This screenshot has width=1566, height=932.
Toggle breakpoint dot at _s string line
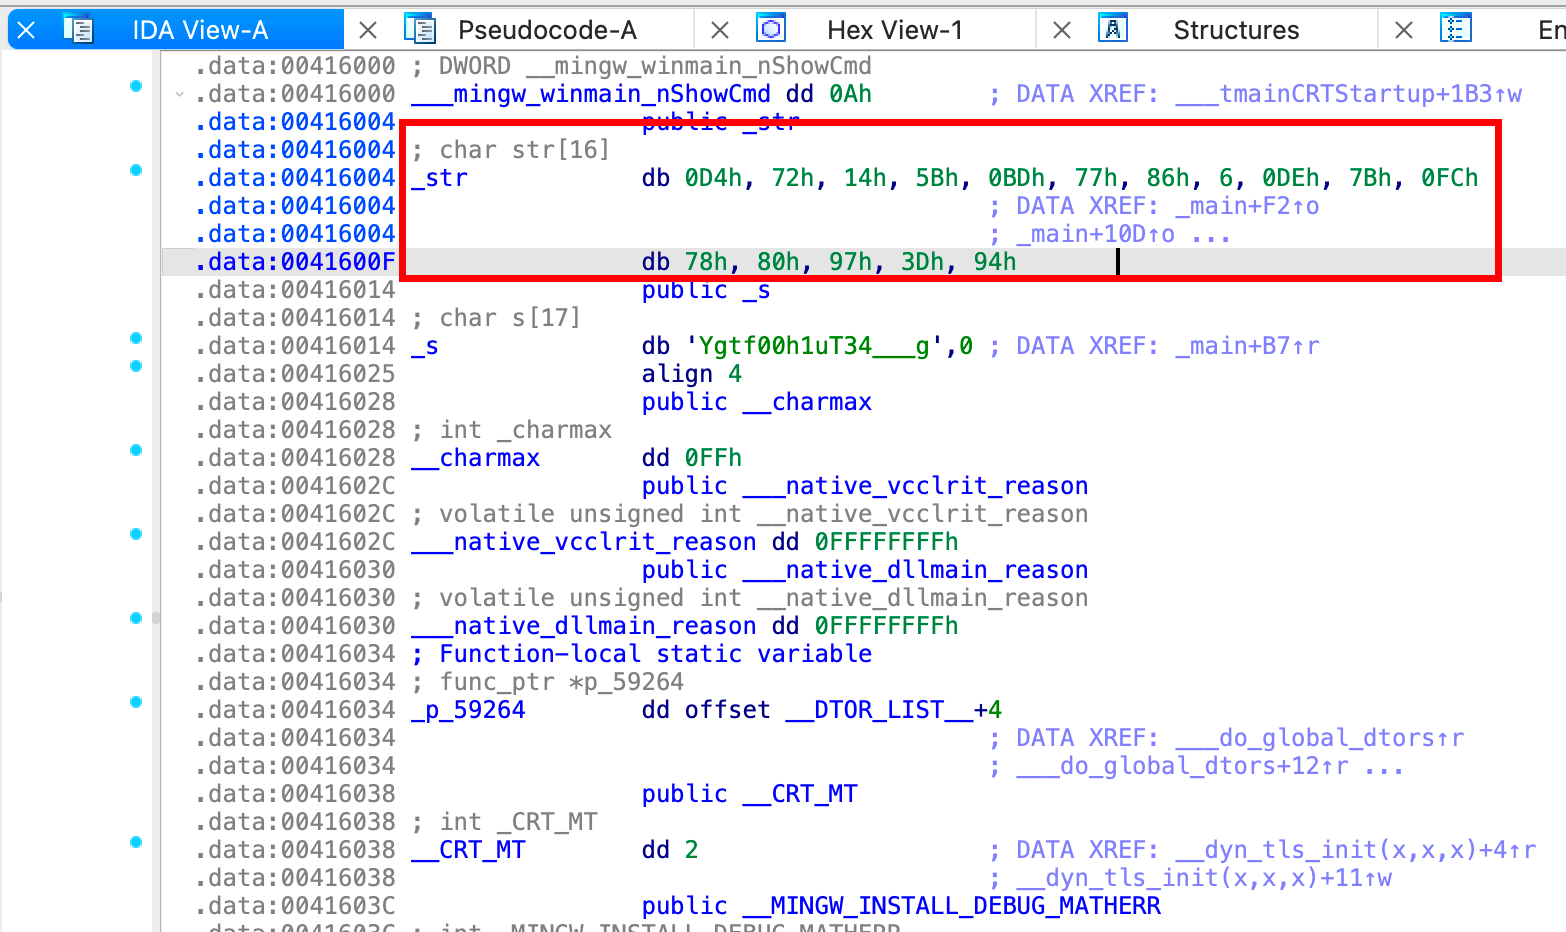pyautogui.click(x=136, y=338)
